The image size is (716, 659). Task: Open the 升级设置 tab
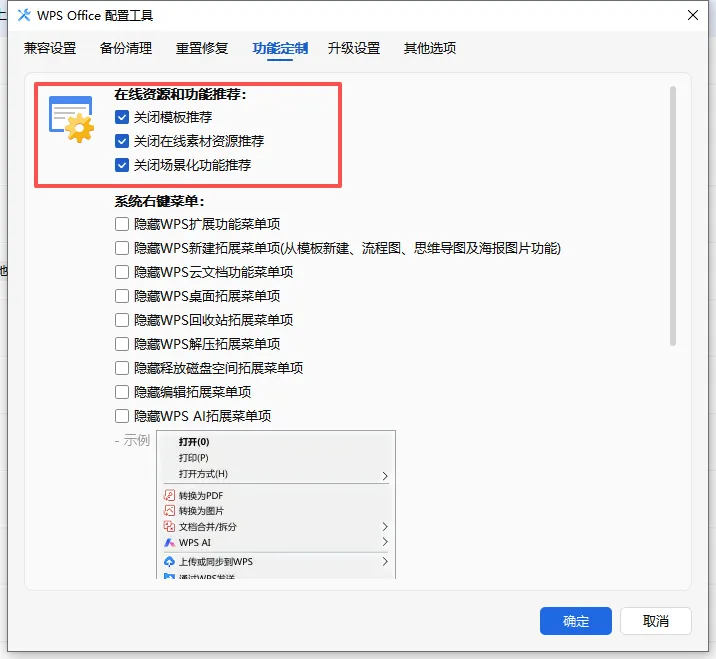[x=354, y=48]
